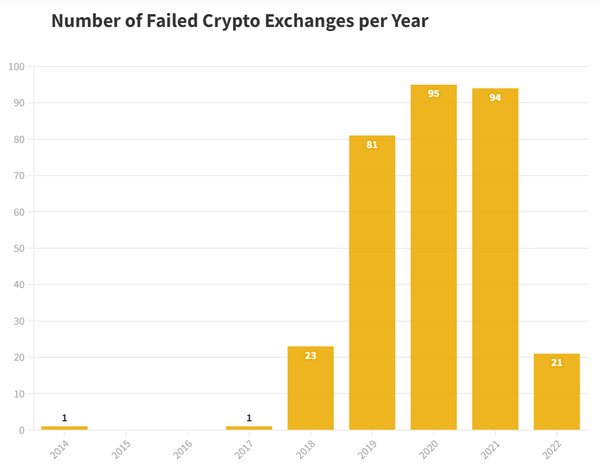Select the small 2014 bar
Screen dimensions: 600x467
pos(64,428)
